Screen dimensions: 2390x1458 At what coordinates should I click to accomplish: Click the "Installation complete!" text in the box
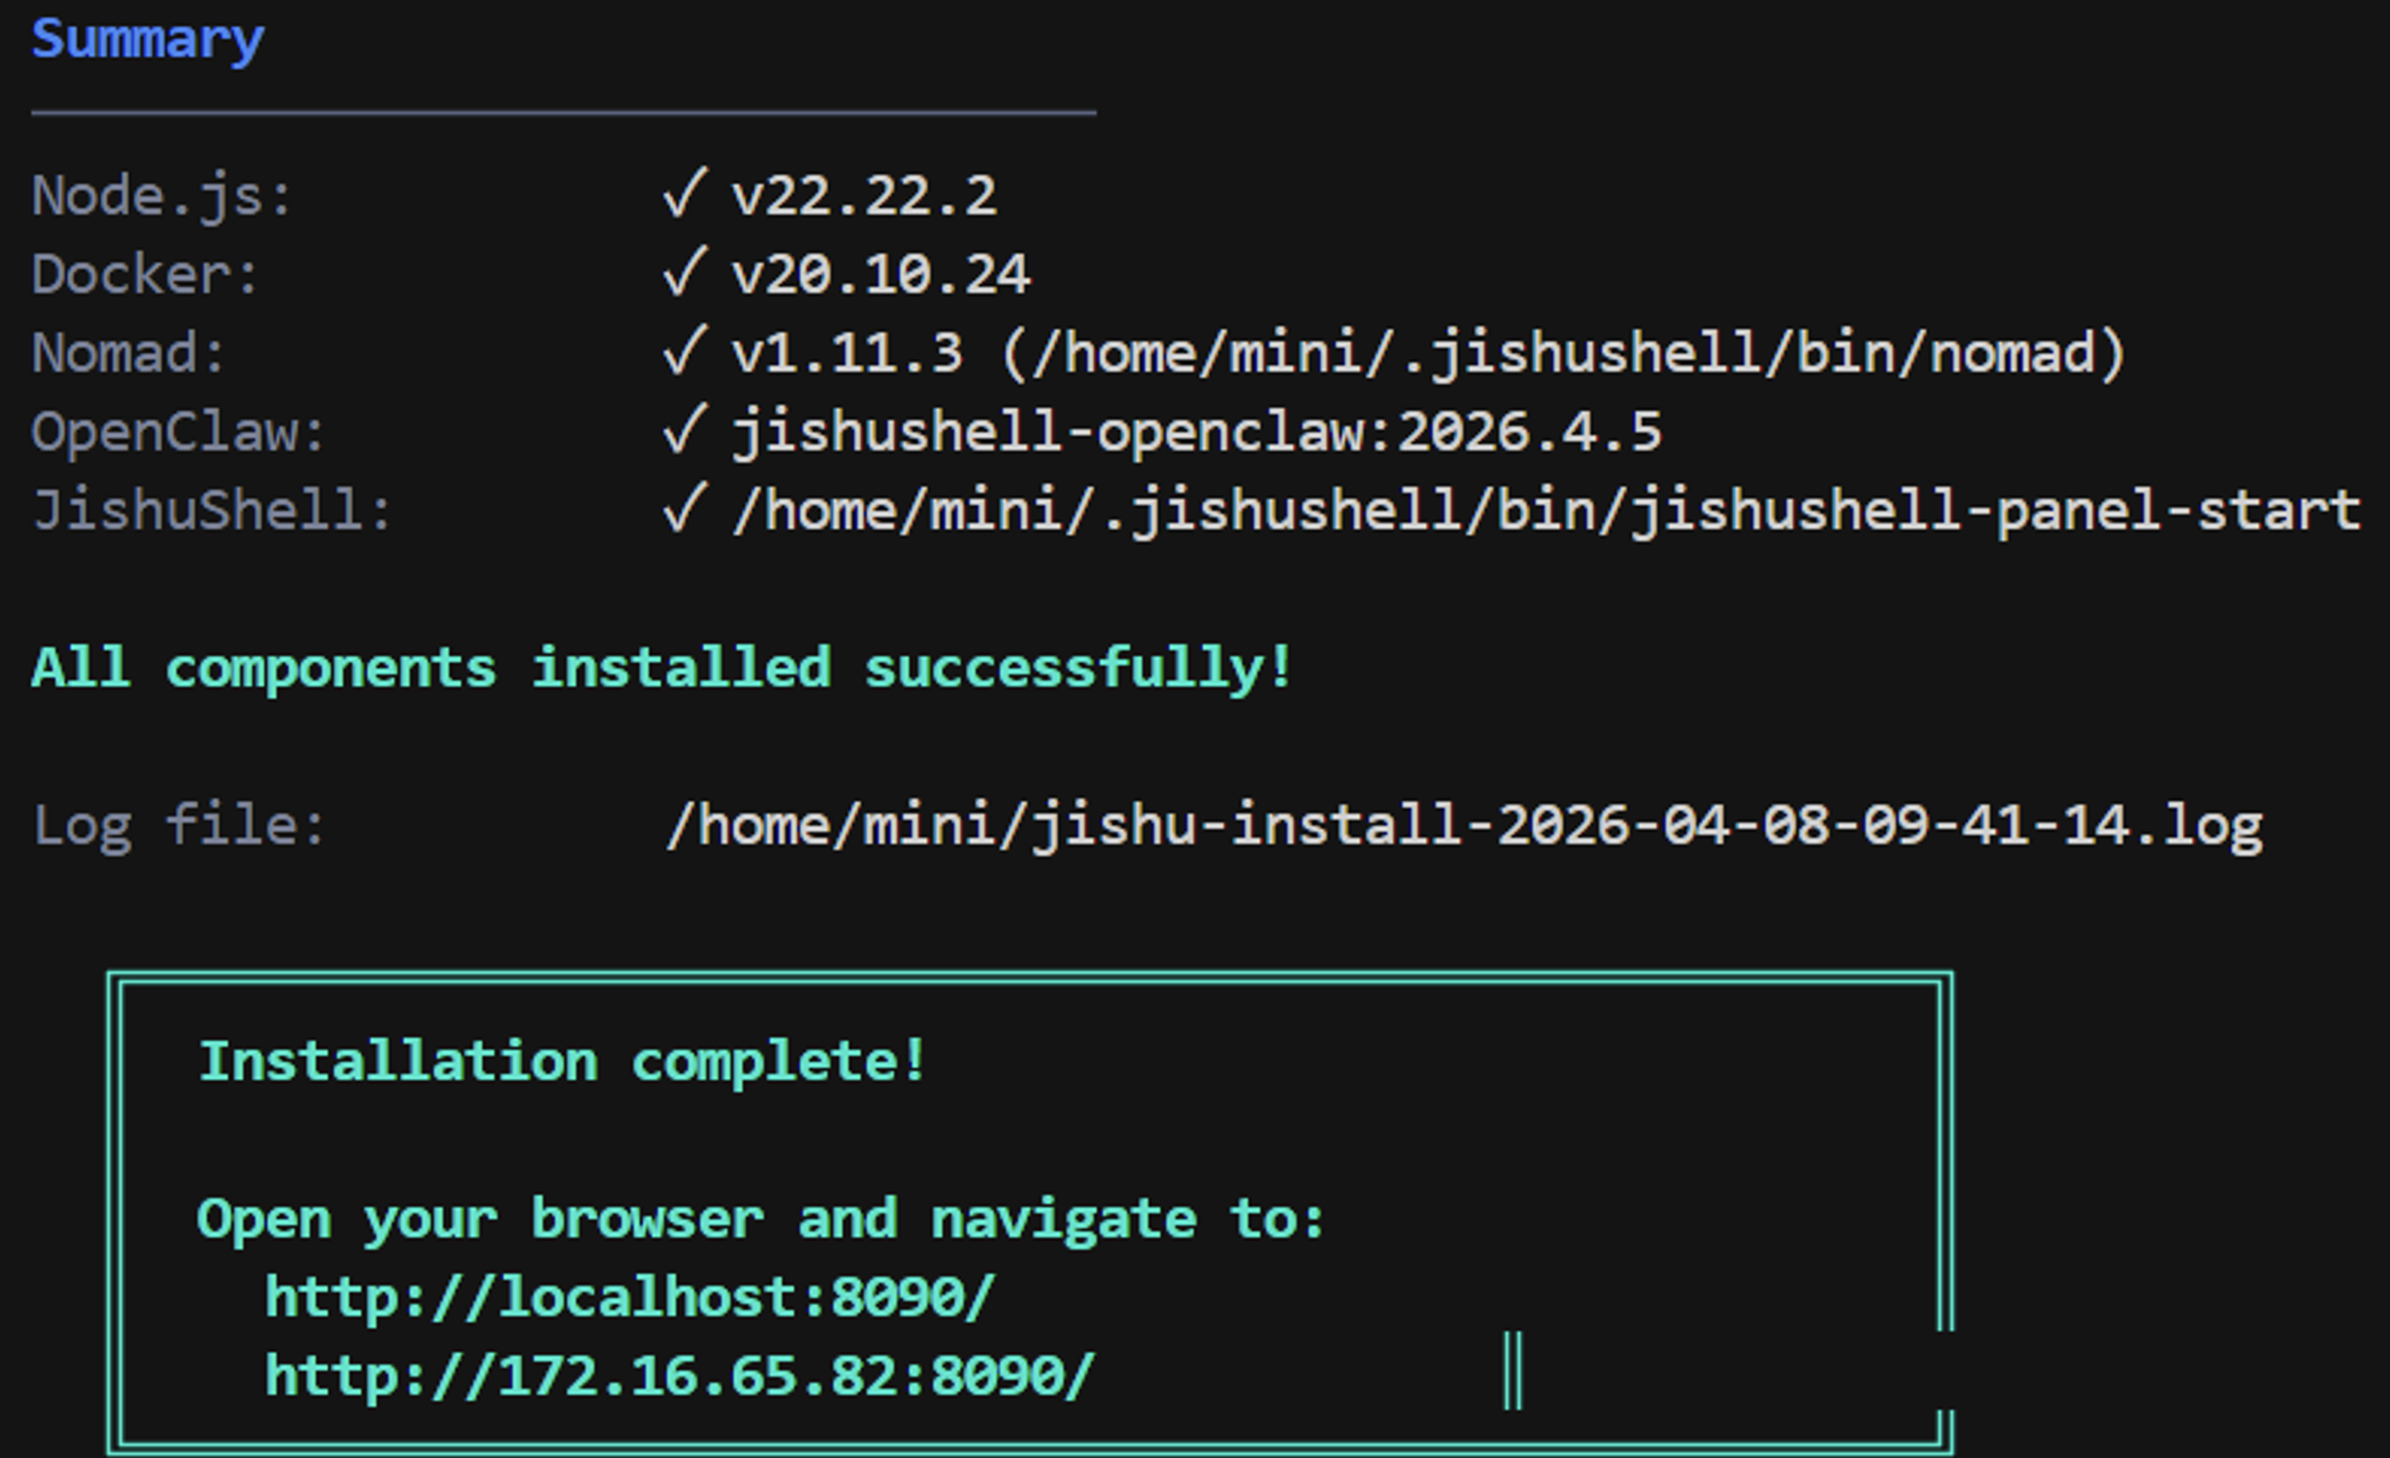pos(563,1061)
